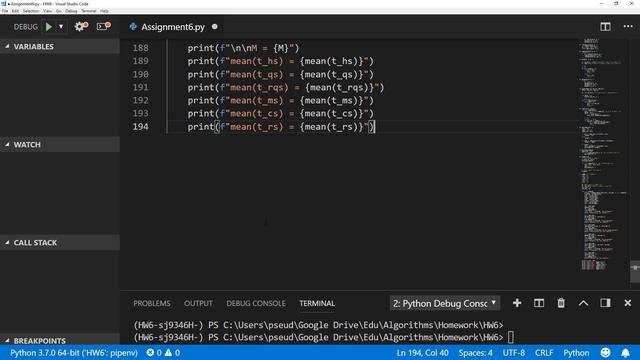Change the CRLF end-of-line sequence
Viewport: 640px width, 360px height.
coord(544,353)
